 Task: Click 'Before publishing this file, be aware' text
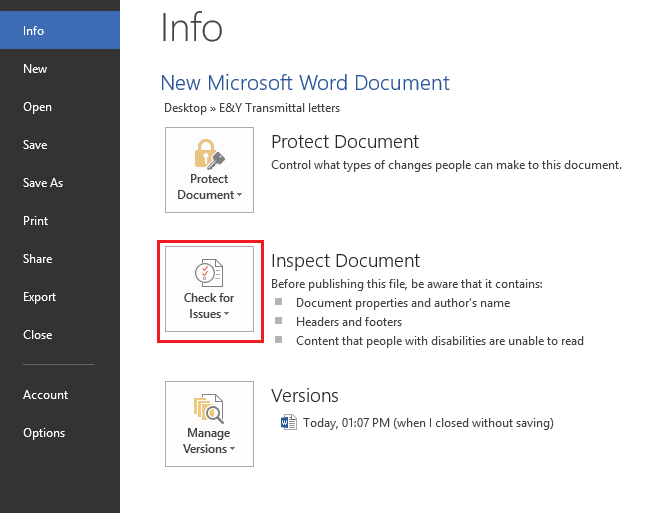pyautogui.click(x=407, y=284)
